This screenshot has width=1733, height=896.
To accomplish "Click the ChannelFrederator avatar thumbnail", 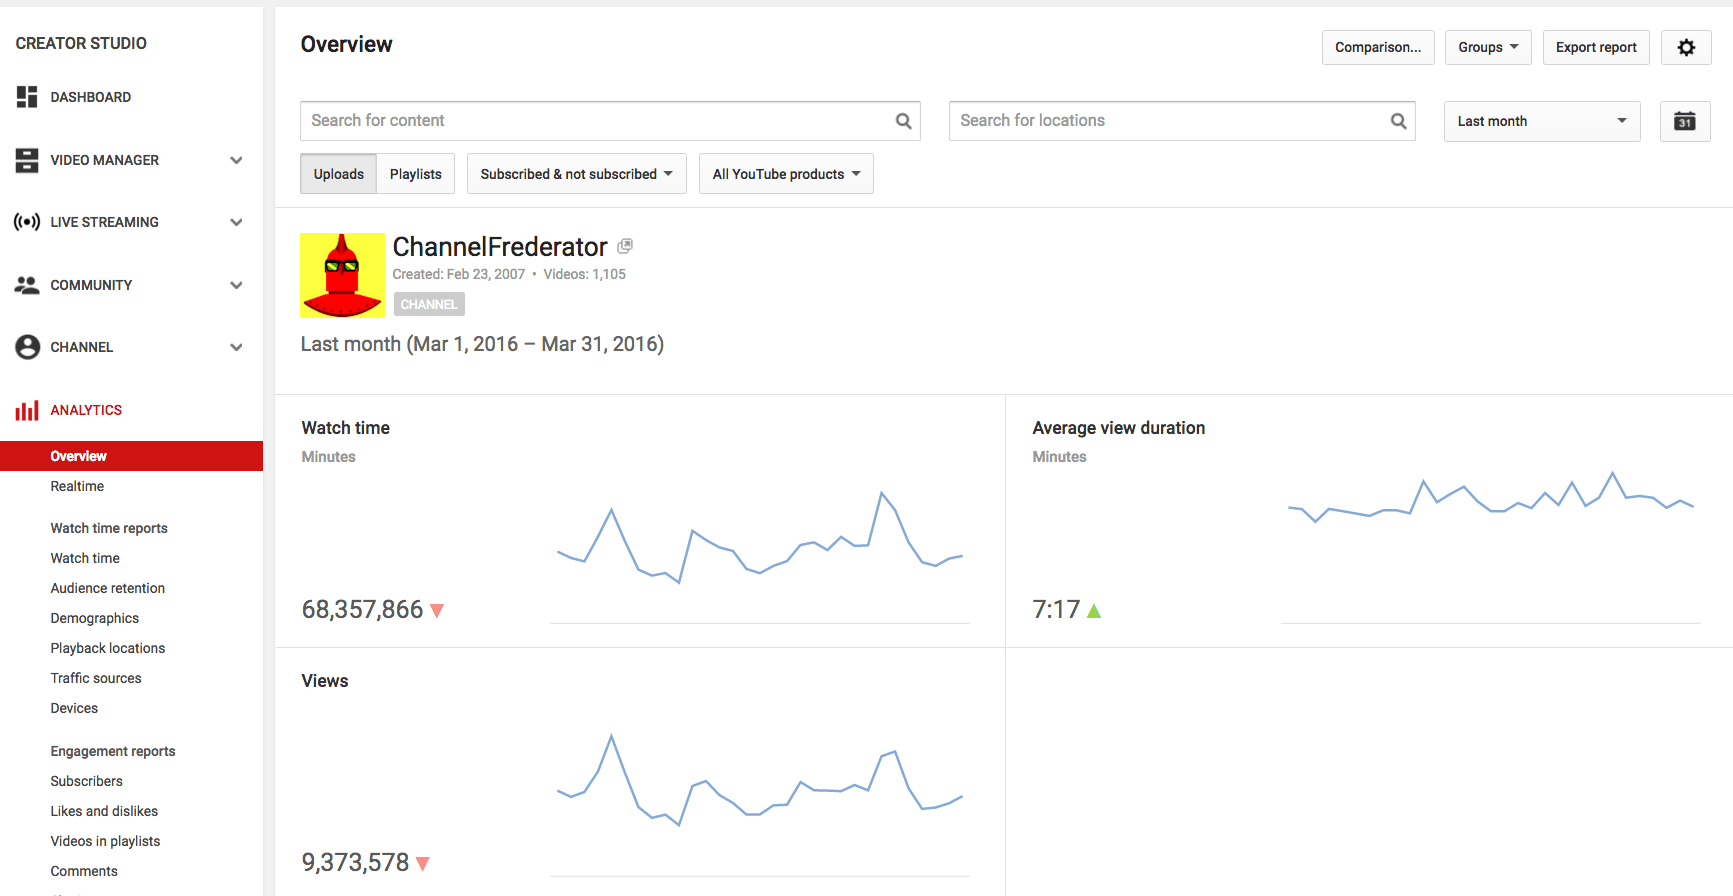I will point(342,275).
